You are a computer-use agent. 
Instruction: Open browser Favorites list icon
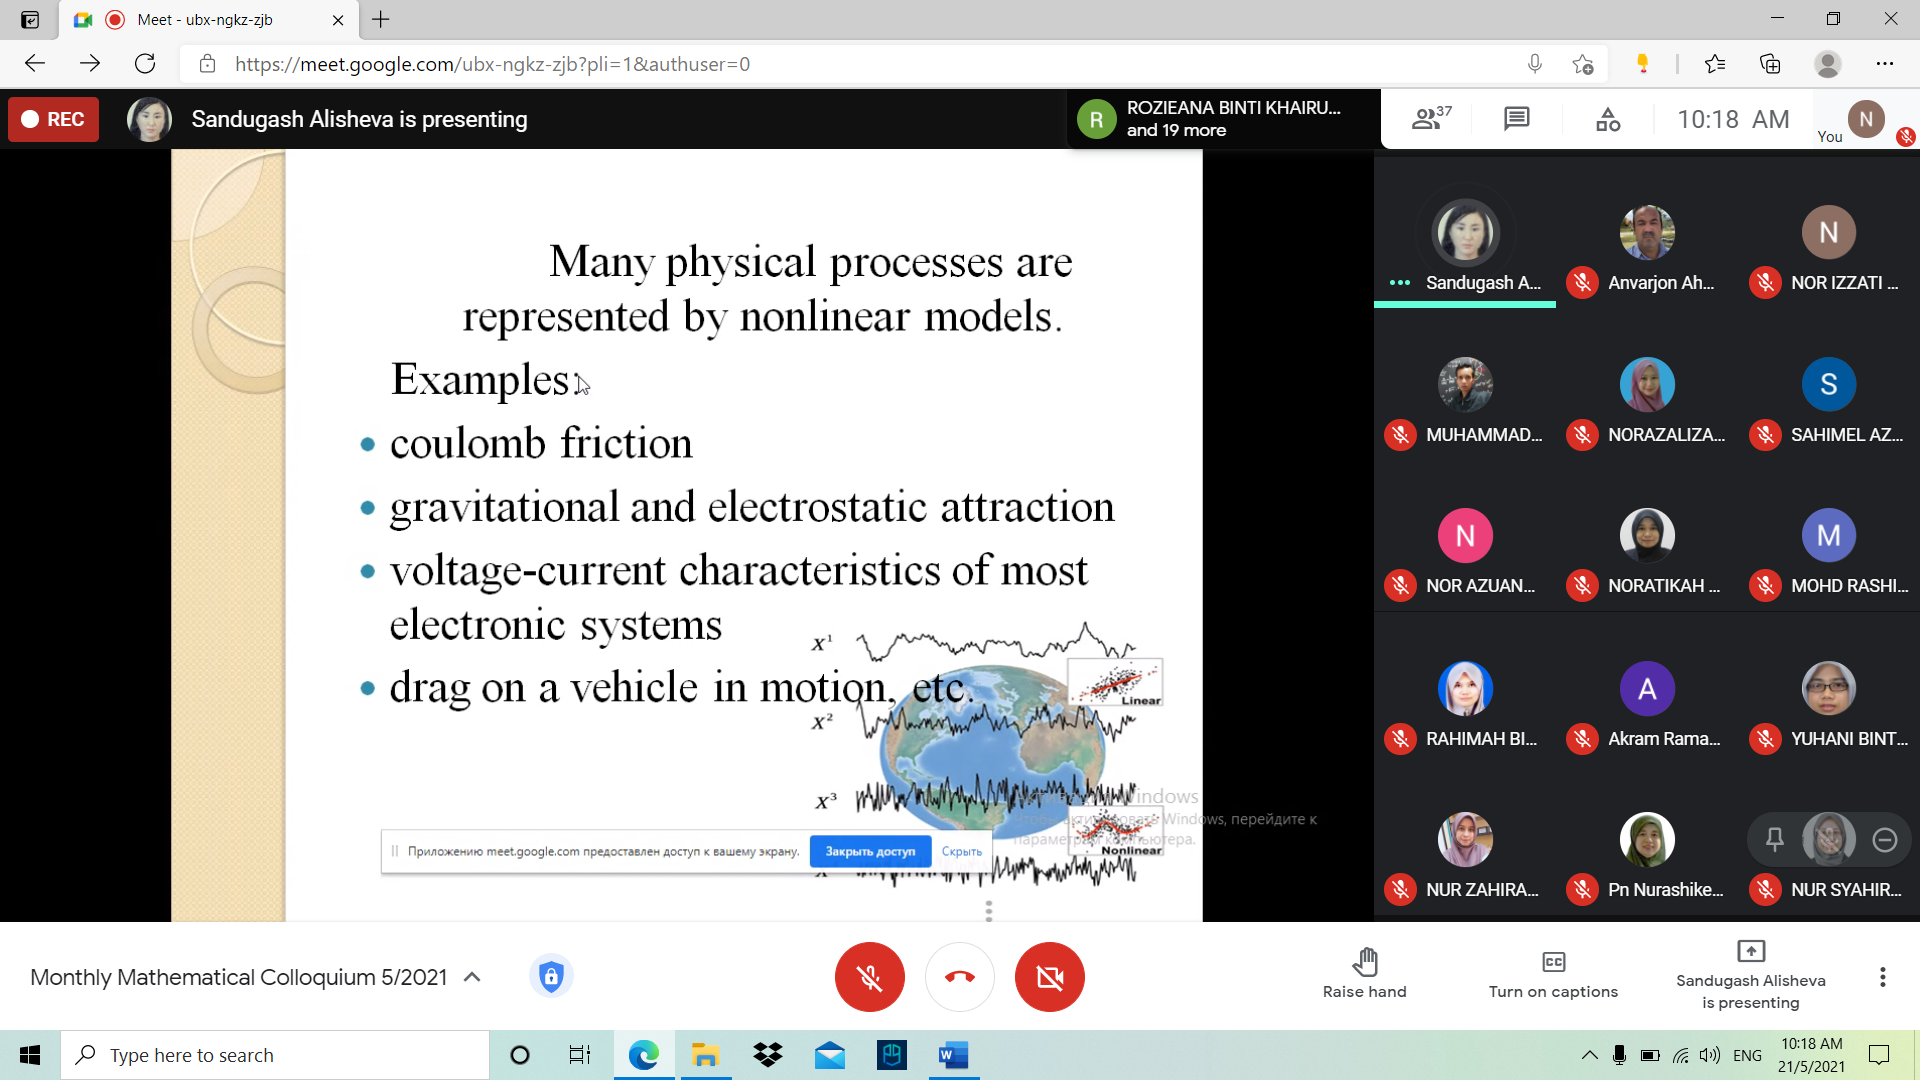click(x=1715, y=64)
